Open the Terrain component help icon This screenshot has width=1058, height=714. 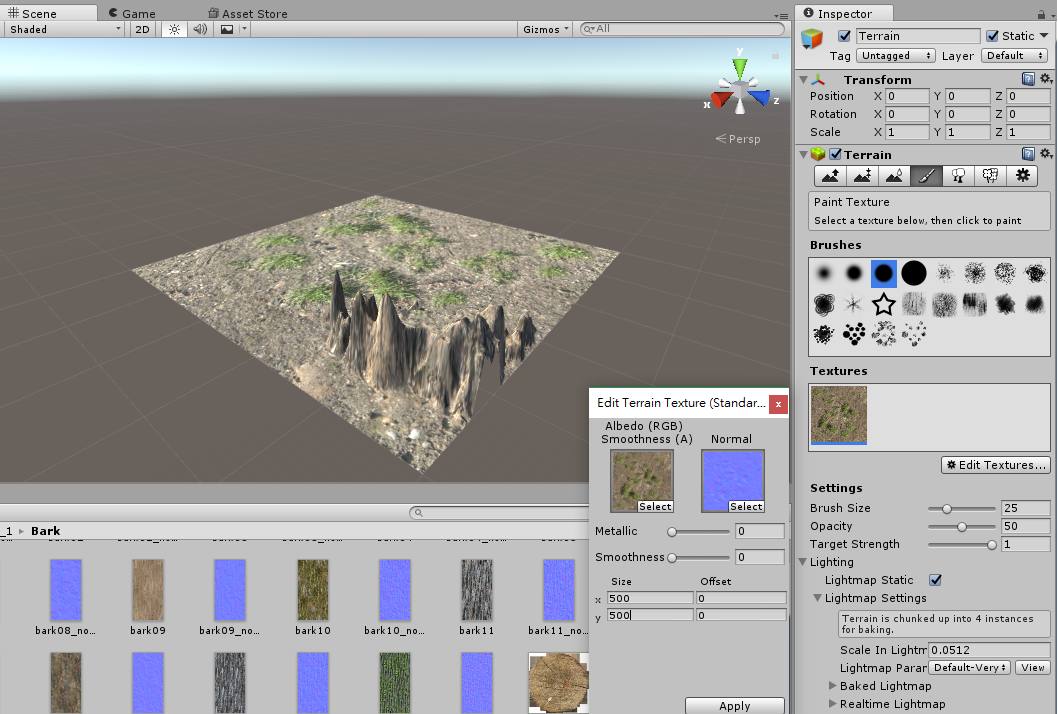(x=1028, y=154)
